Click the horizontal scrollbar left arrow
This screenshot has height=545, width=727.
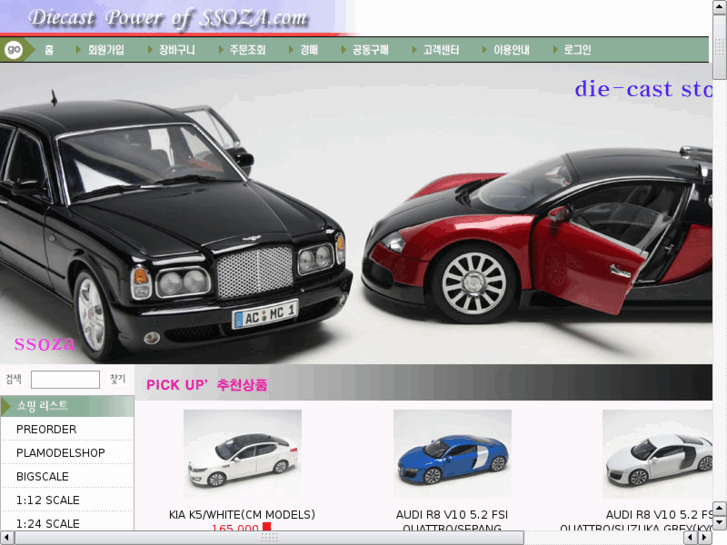(6, 538)
